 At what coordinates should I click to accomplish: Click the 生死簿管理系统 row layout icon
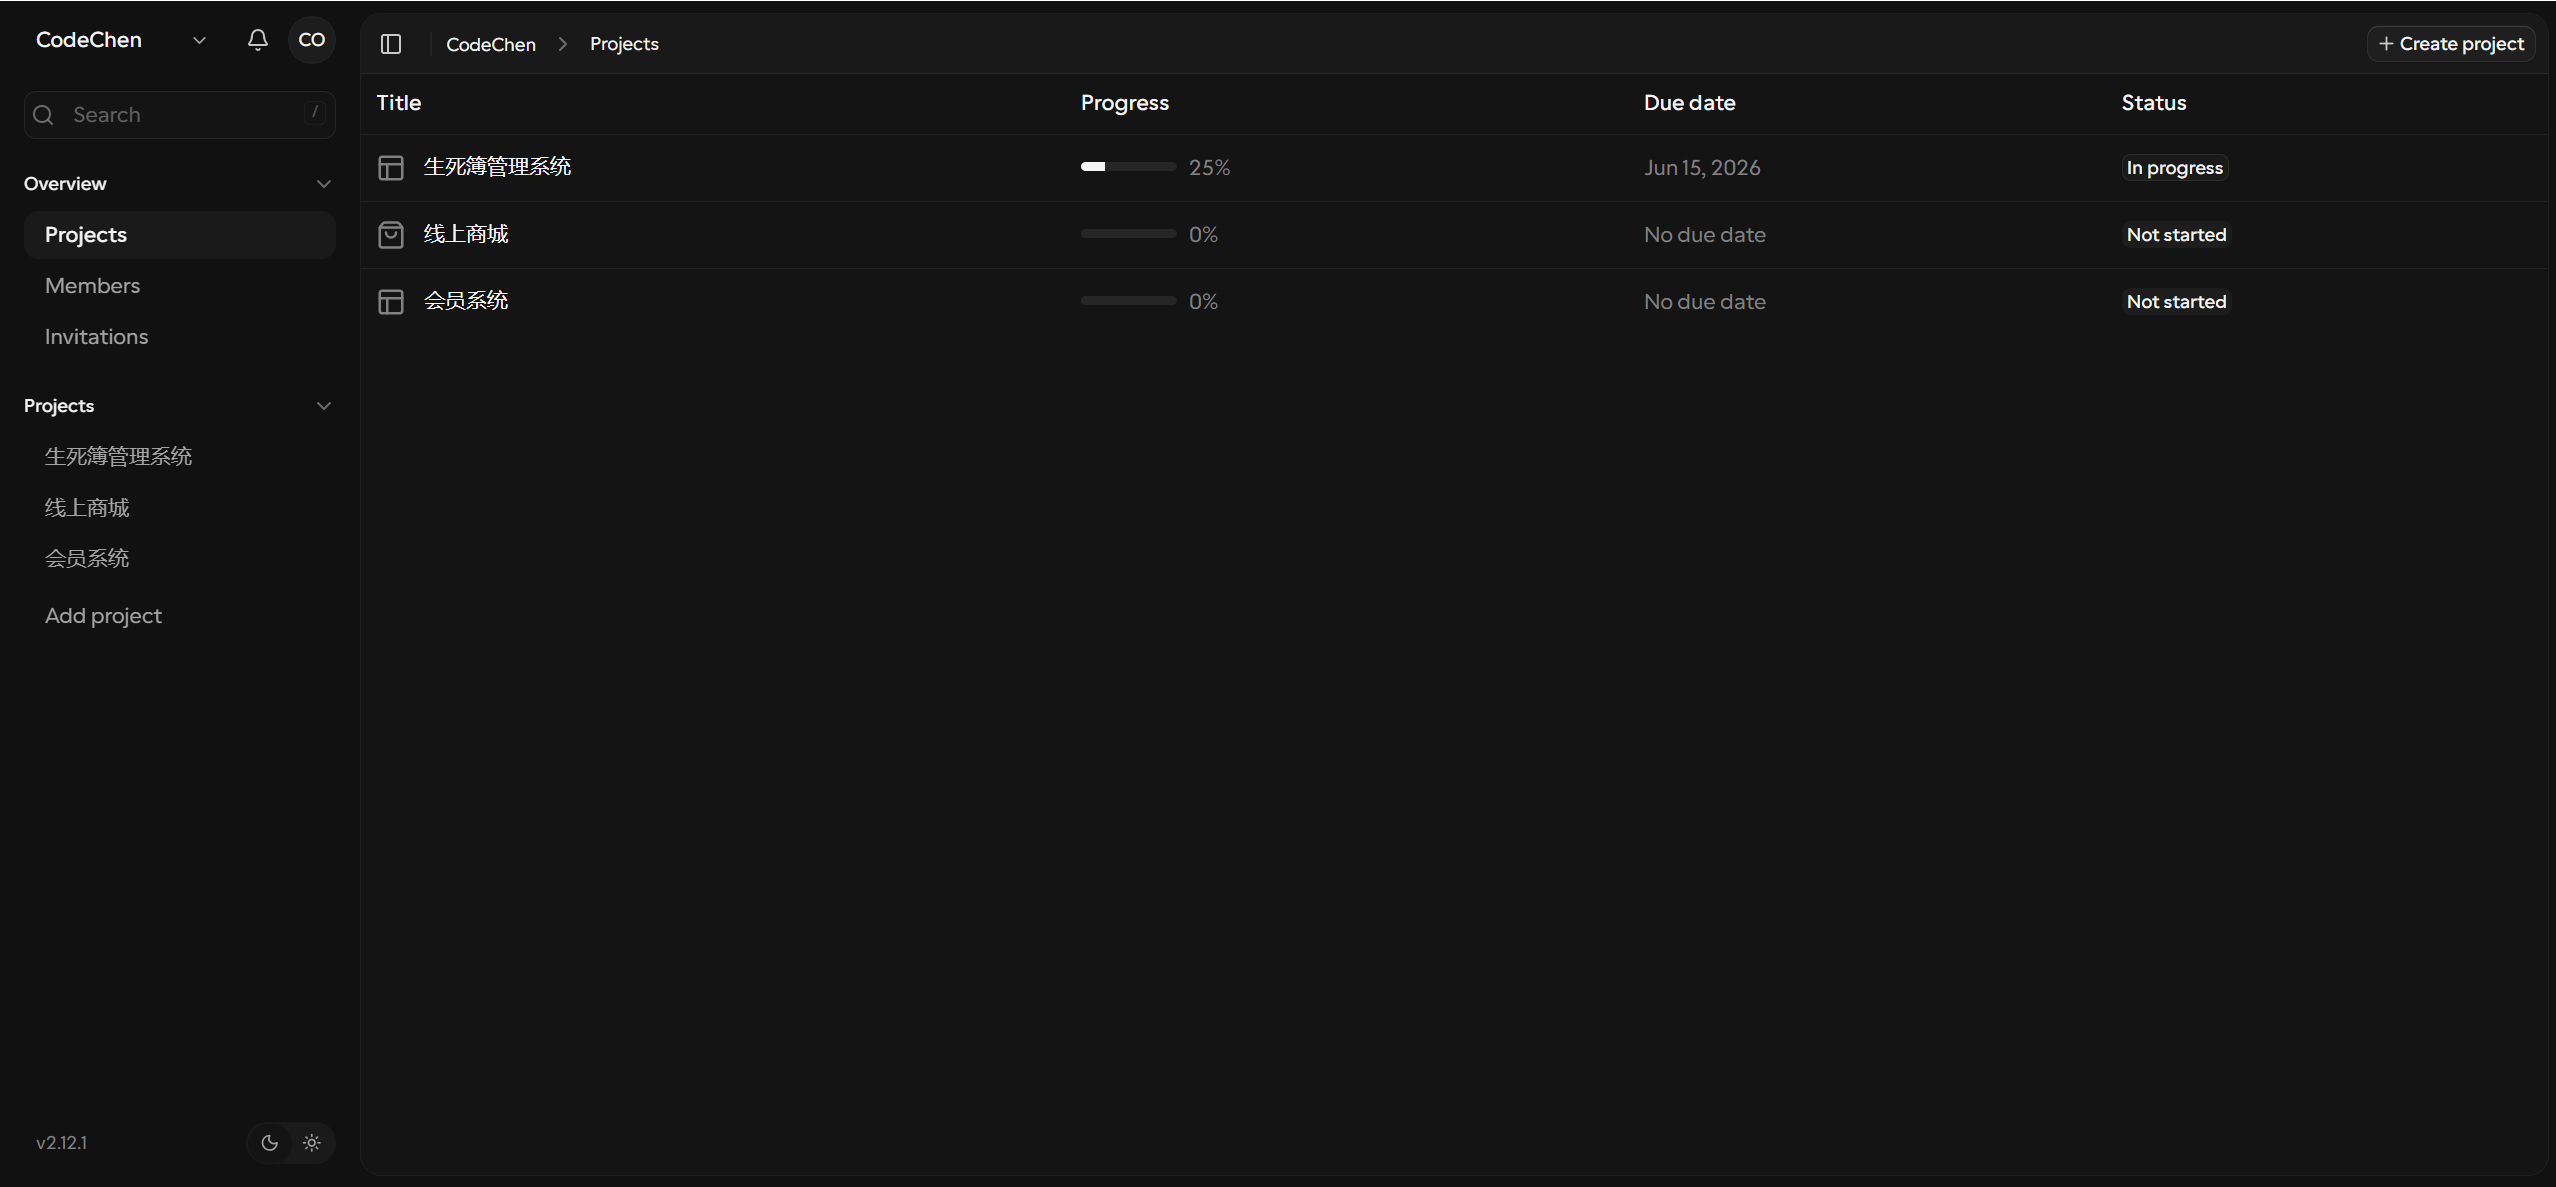pyautogui.click(x=391, y=168)
